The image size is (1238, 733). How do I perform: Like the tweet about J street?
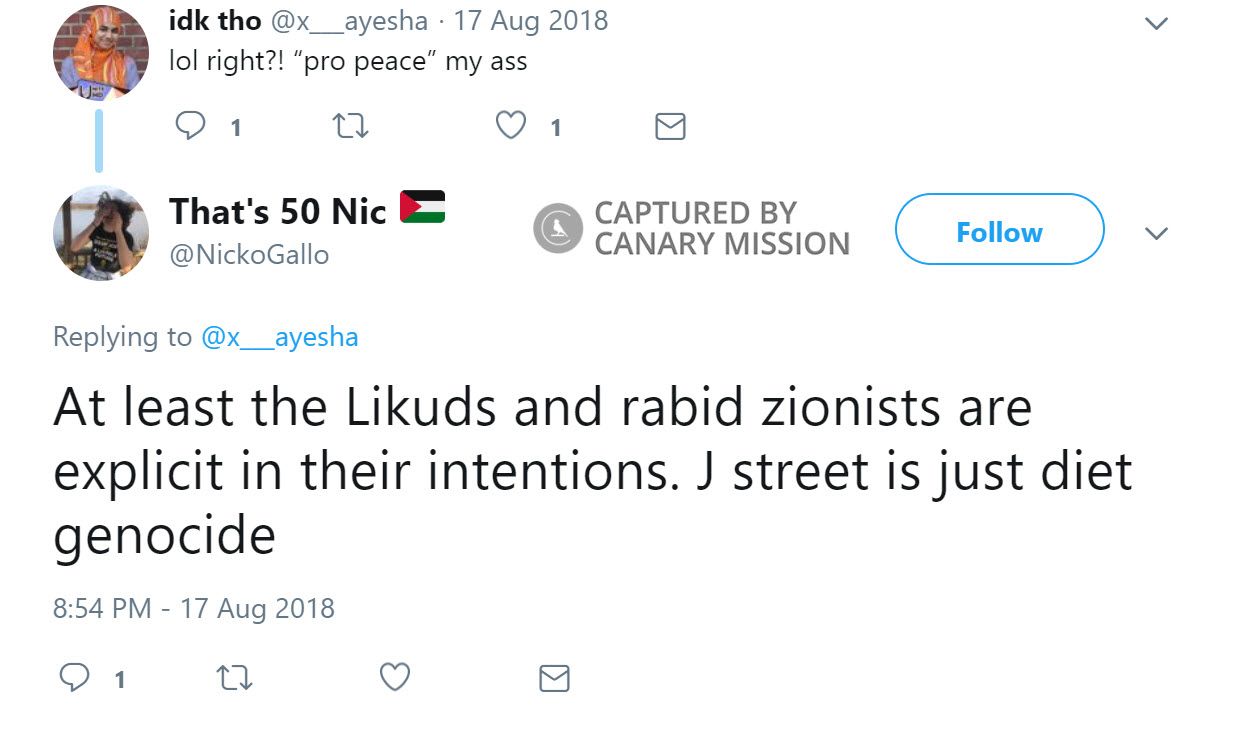pos(395,678)
